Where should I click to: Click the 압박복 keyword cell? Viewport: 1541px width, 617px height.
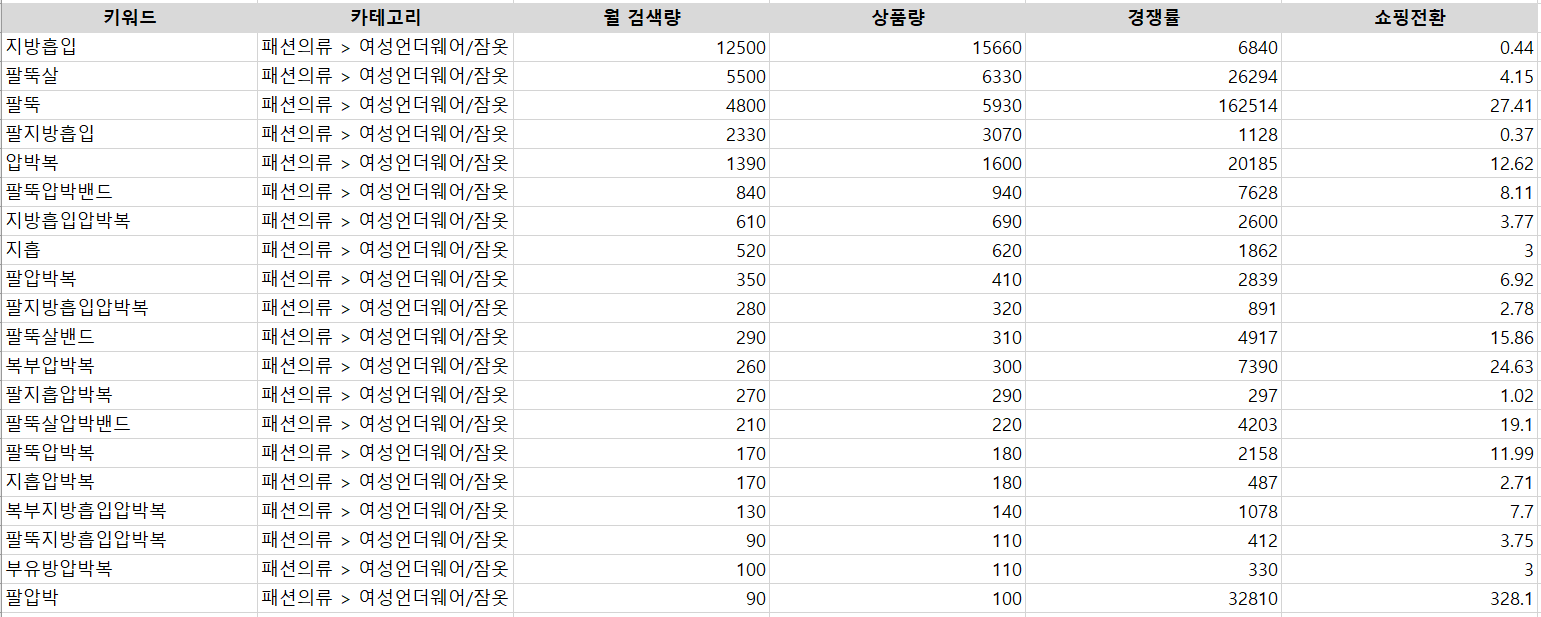pyautogui.click(x=129, y=163)
